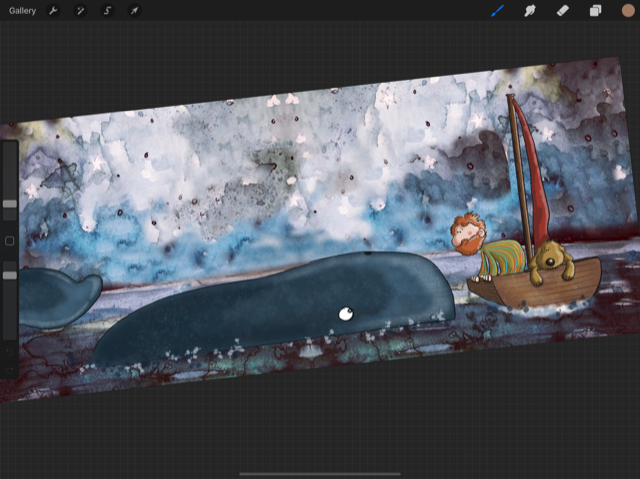Open the Actions wrench menu
Screen dimensions: 640x479
54,11
